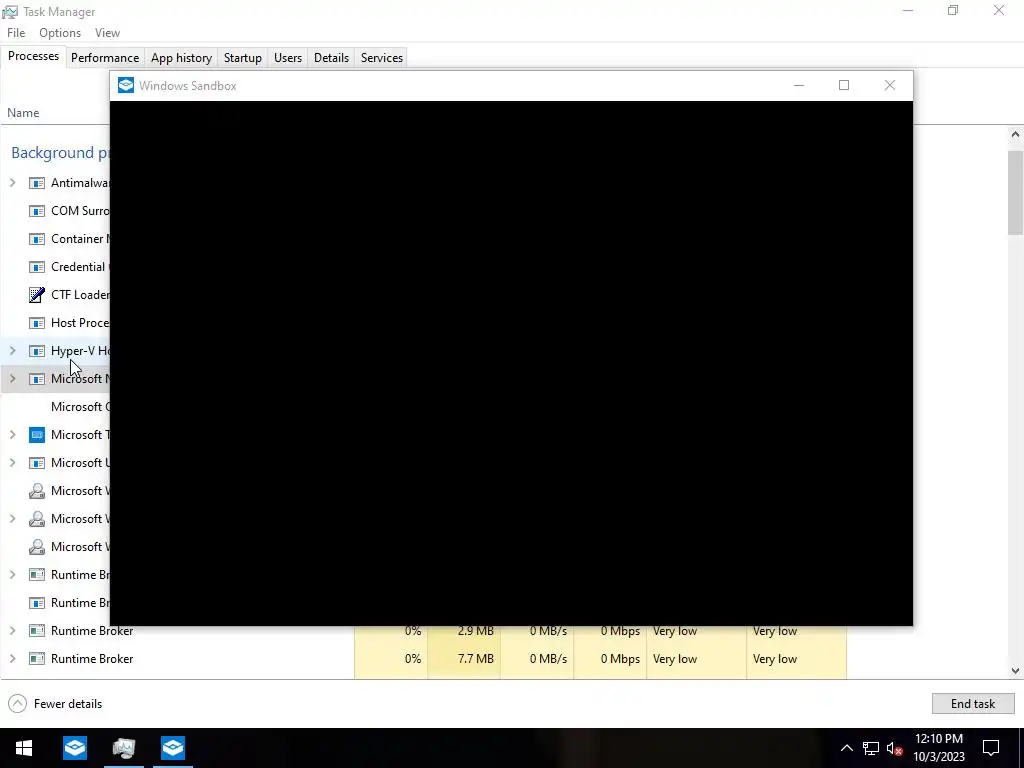Click the scrollbar down arrow
Image resolution: width=1024 pixels, height=768 pixels.
1015,671
